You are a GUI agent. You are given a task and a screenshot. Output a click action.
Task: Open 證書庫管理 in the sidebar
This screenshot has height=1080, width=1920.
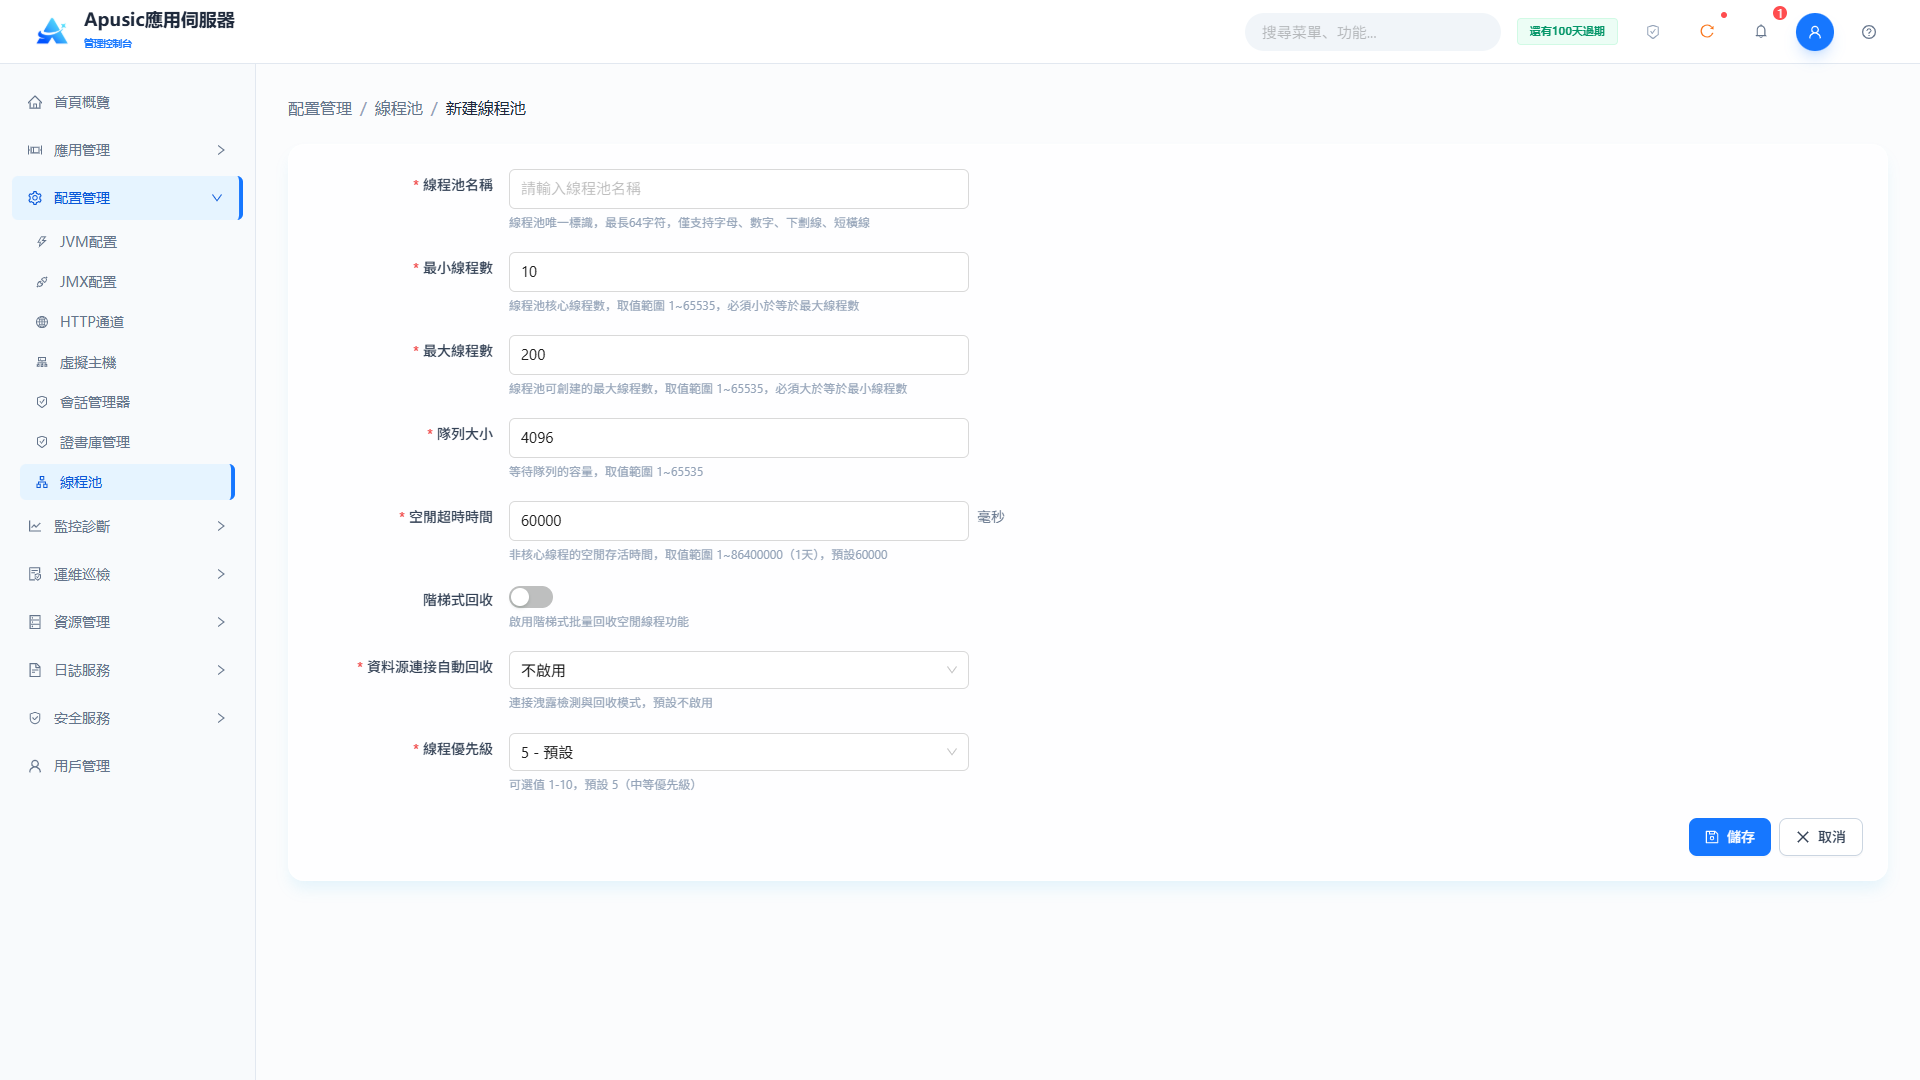127,442
